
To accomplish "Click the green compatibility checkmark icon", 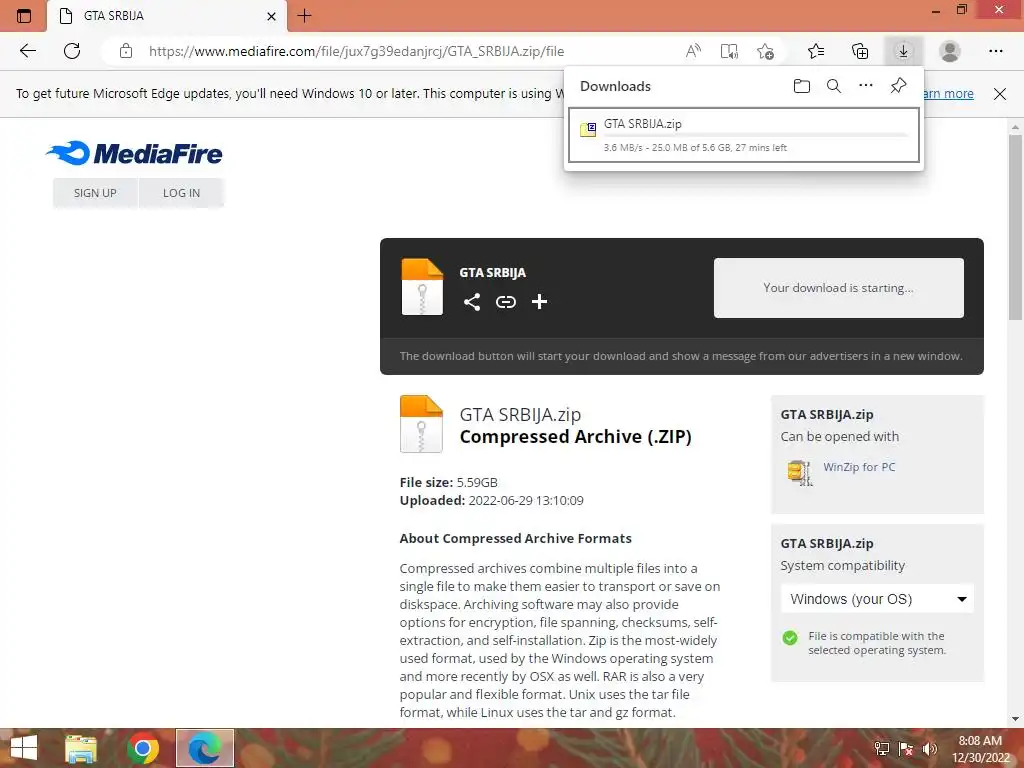I will point(790,638).
